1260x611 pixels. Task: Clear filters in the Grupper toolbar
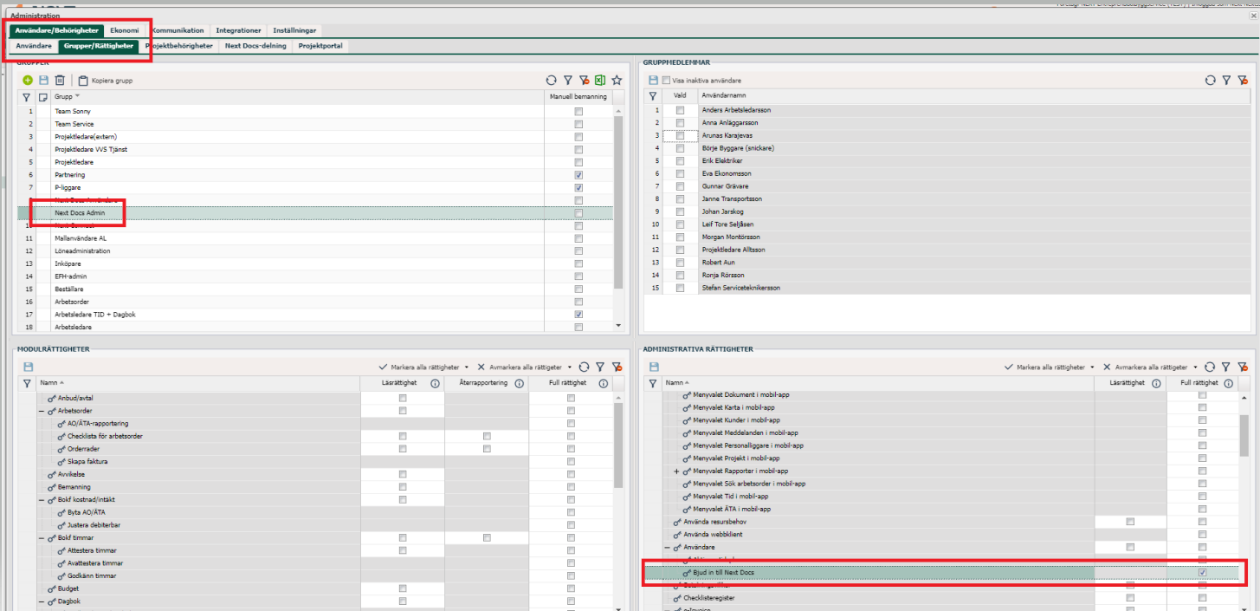click(584, 80)
